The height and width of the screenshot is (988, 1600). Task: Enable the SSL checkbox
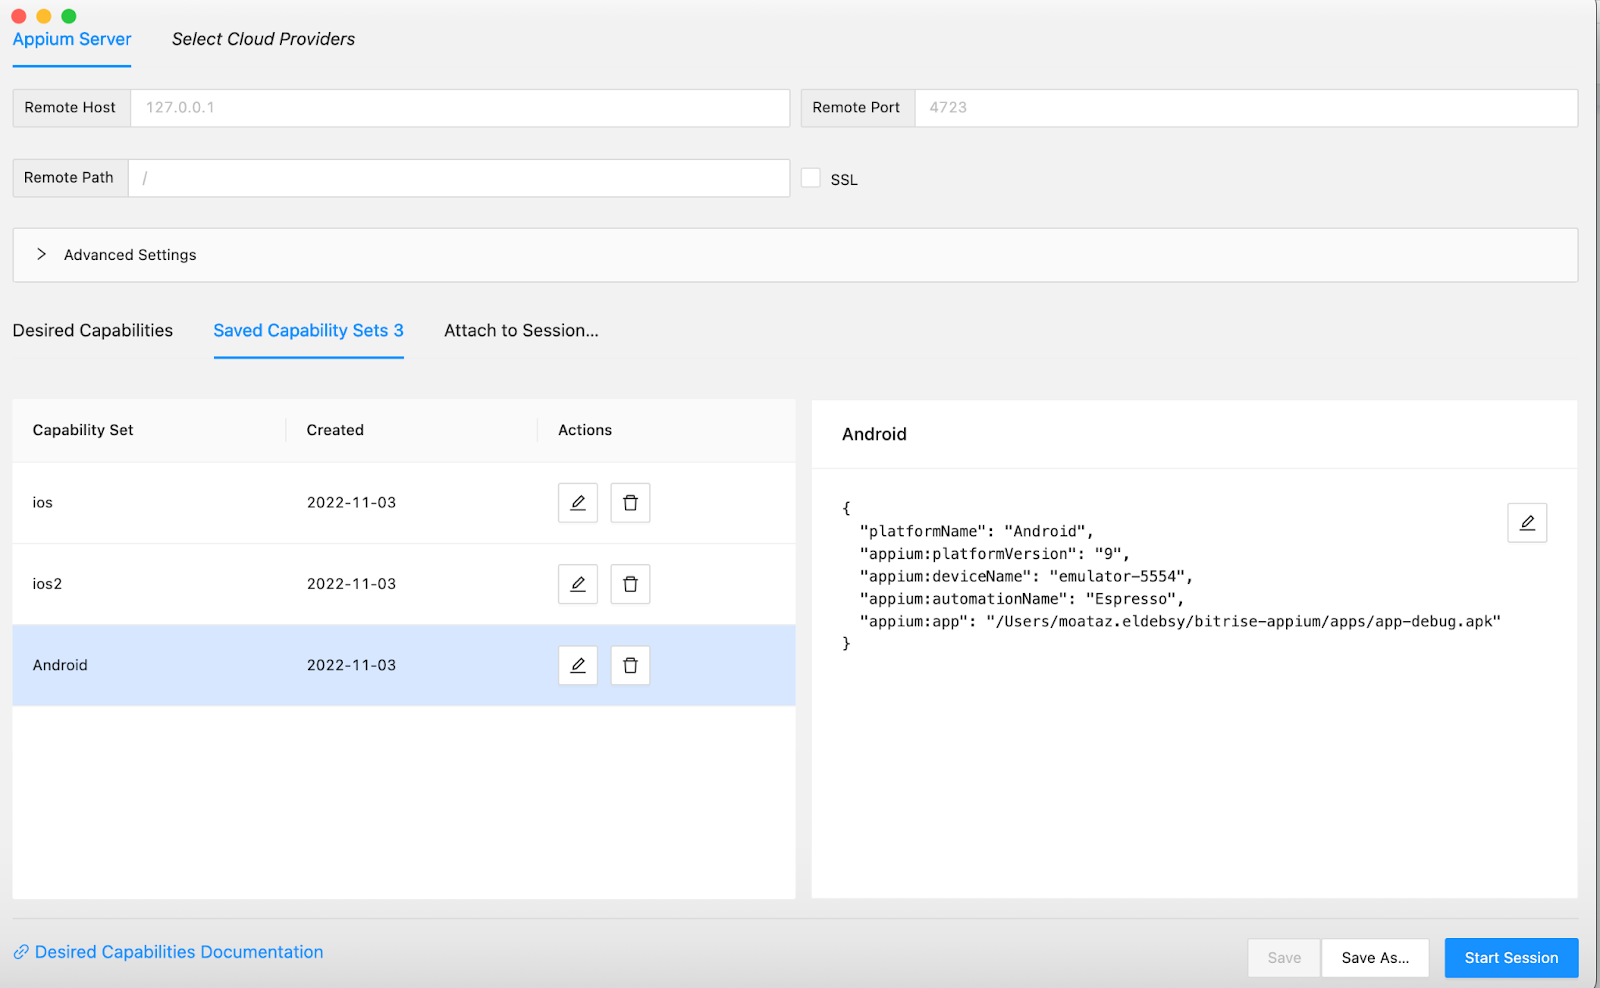pos(811,178)
